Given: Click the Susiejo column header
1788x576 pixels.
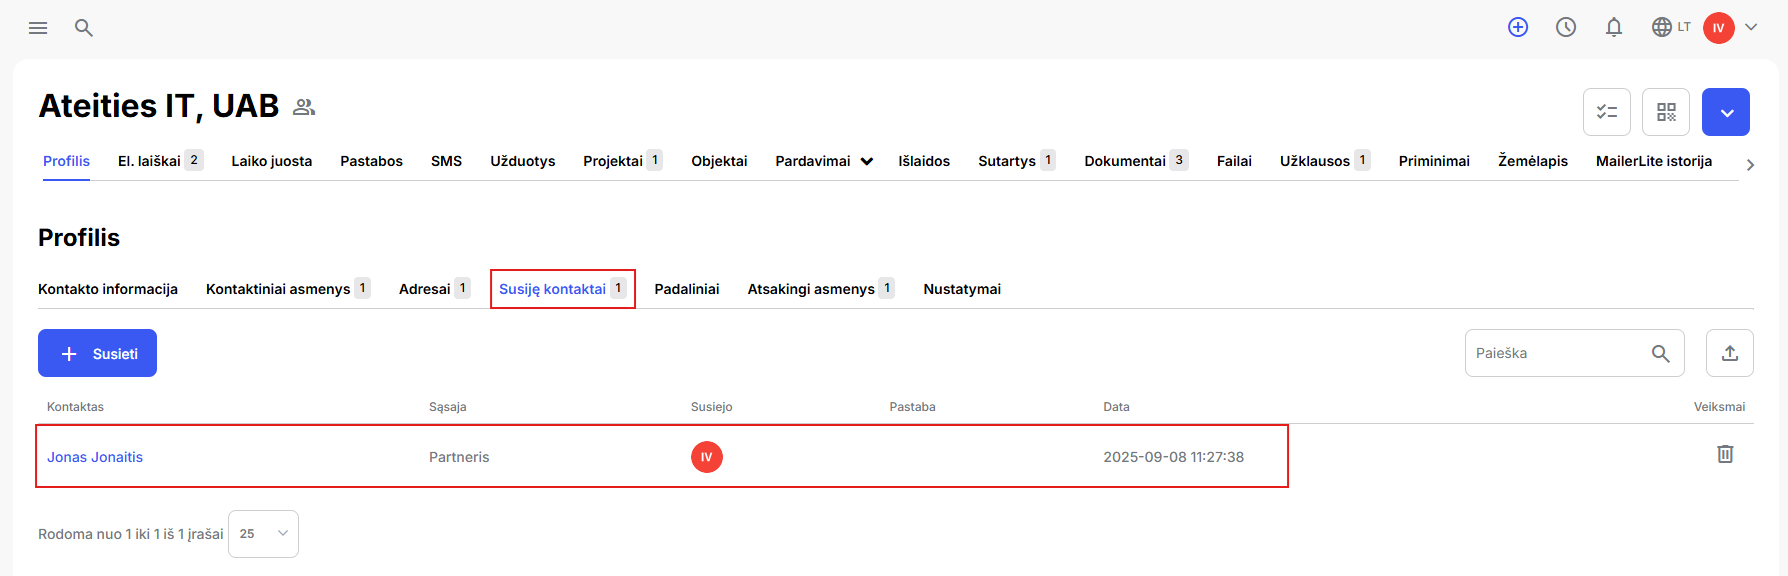Looking at the screenshot, I should pyautogui.click(x=712, y=407).
